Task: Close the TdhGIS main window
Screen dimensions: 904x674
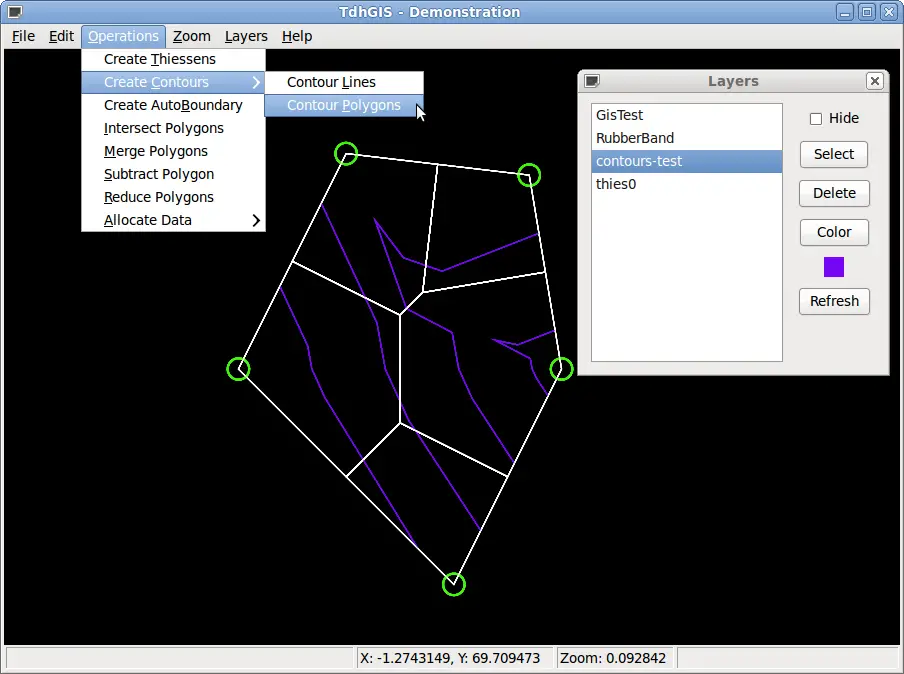Action: [x=888, y=12]
